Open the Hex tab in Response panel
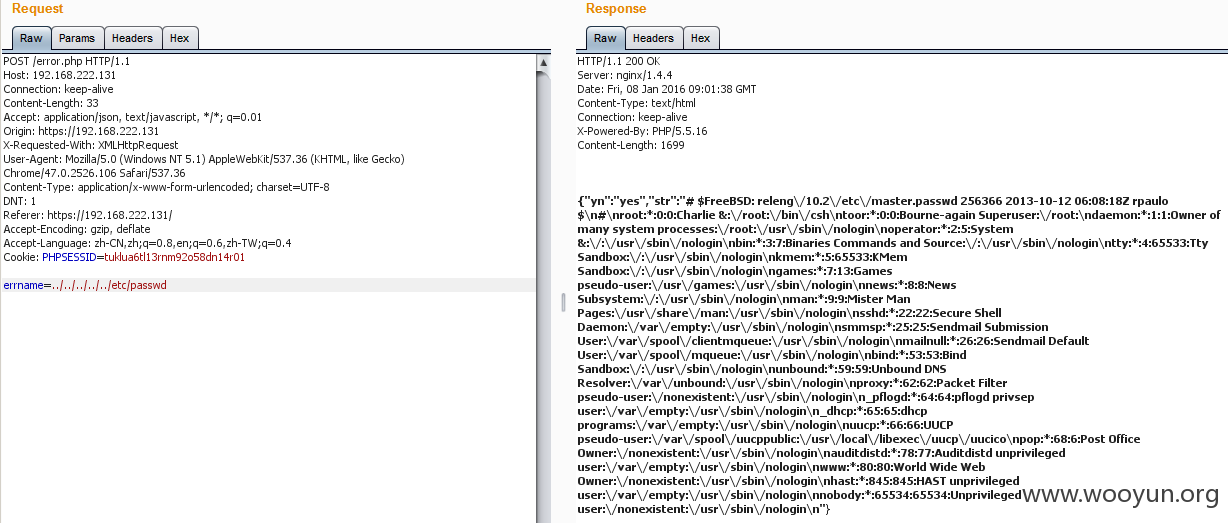Image resolution: width=1228 pixels, height=523 pixels. click(x=701, y=38)
